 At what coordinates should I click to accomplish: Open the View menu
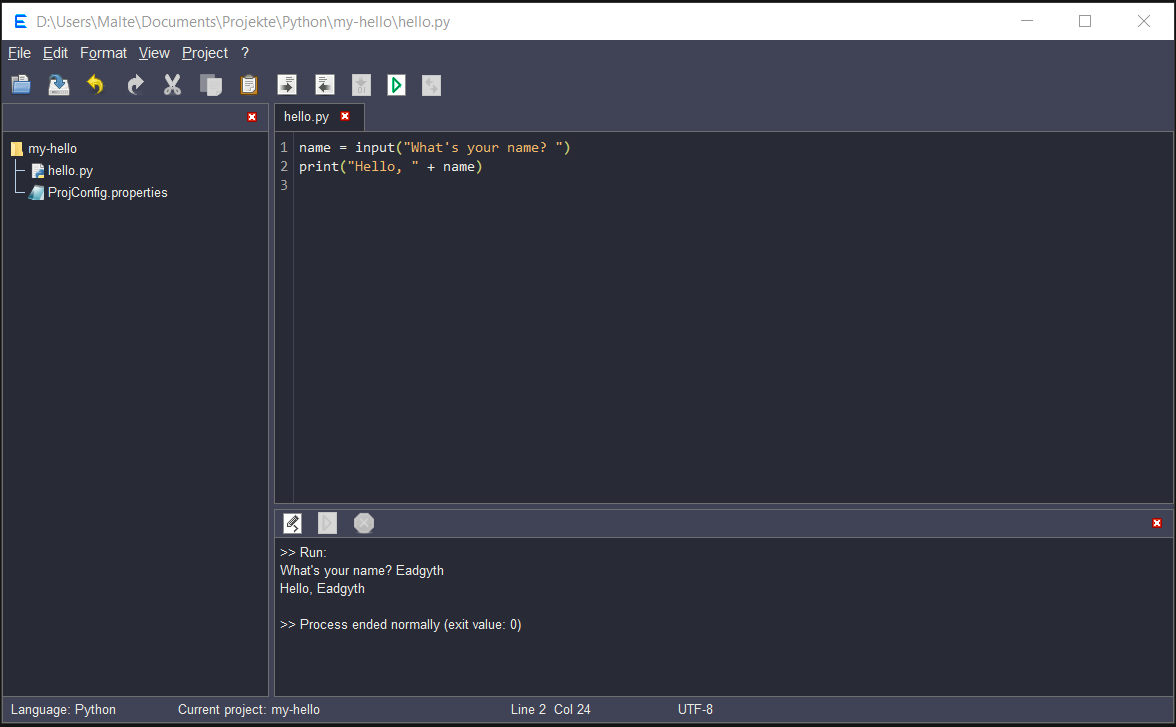point(154,53)
